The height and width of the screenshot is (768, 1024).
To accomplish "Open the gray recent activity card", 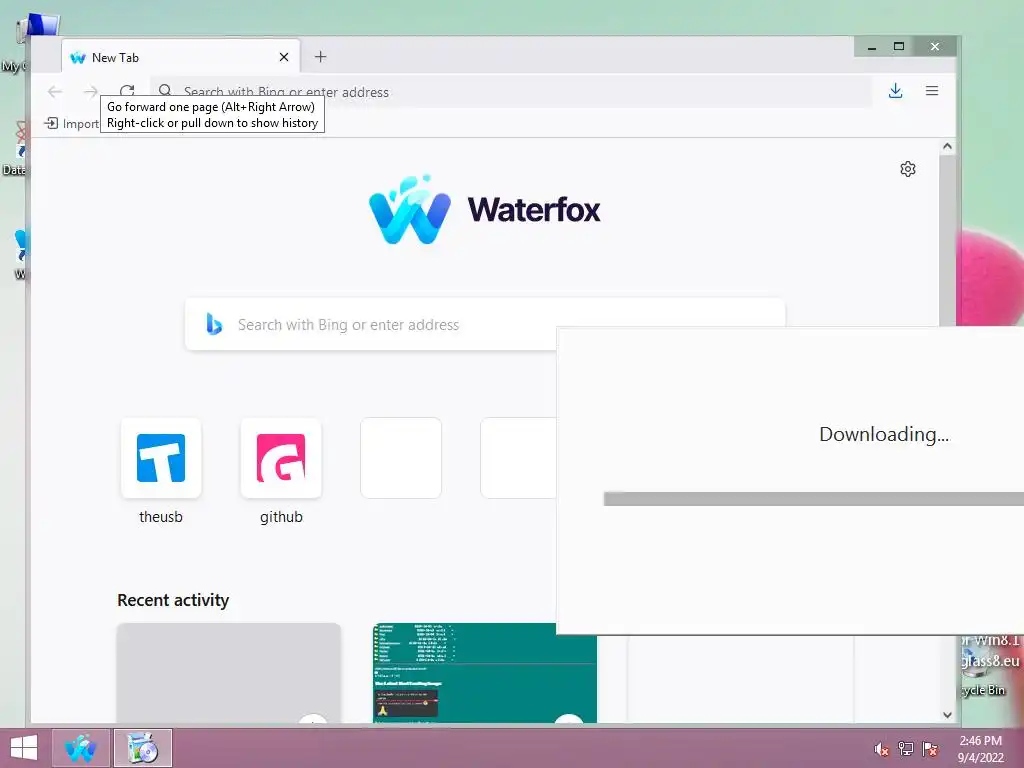I will coord(229,673).
